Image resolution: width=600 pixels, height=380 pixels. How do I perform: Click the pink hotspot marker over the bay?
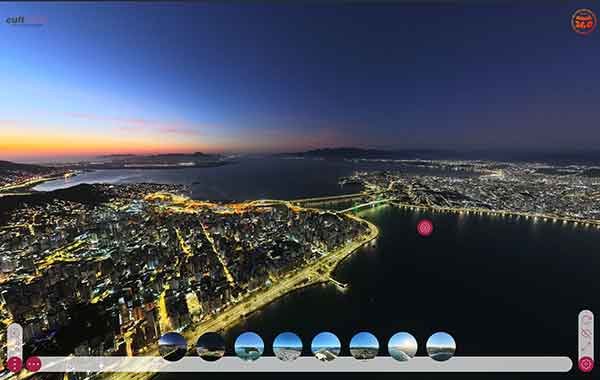point(425,228)
